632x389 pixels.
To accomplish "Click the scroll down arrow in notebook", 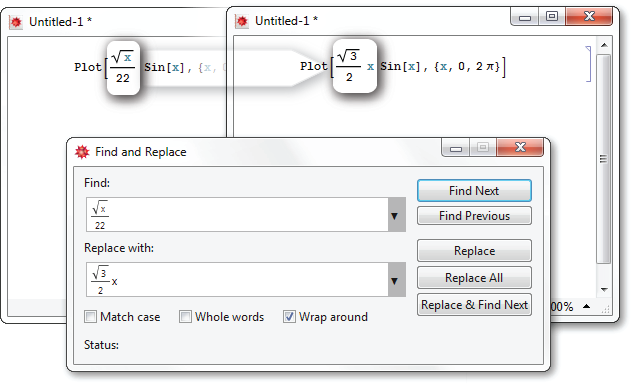I will pos(604,289).
